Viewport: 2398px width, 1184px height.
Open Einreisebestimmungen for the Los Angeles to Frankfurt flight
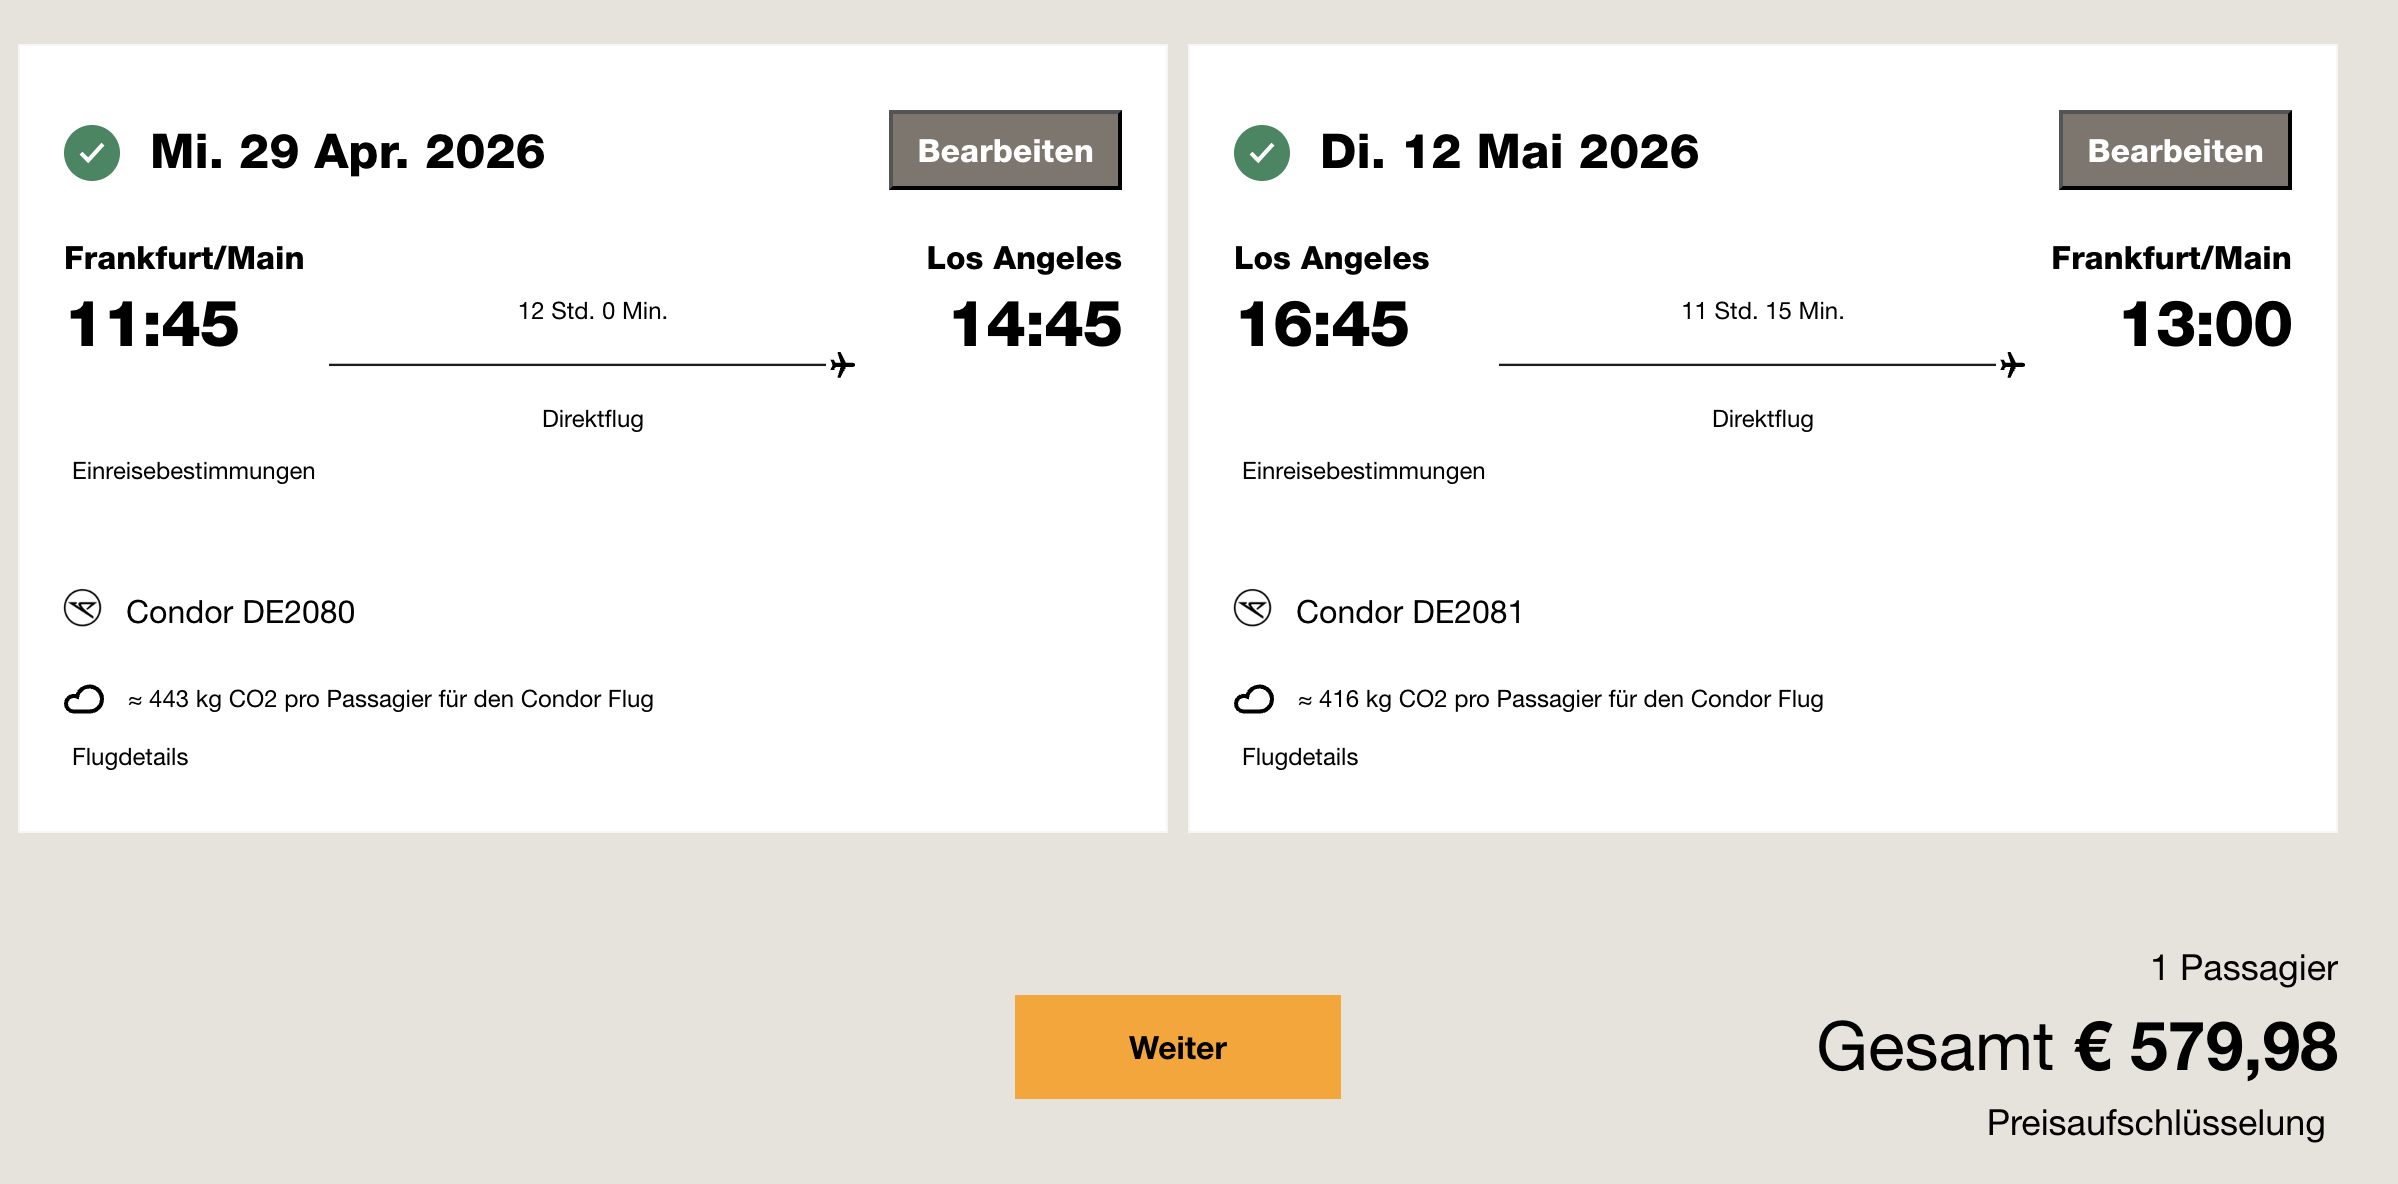pyautogui.click(x=1363, y=471)
